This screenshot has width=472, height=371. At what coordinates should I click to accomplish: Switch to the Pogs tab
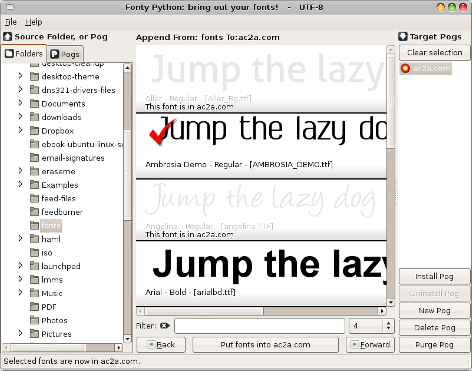click(x=65, y=54)
